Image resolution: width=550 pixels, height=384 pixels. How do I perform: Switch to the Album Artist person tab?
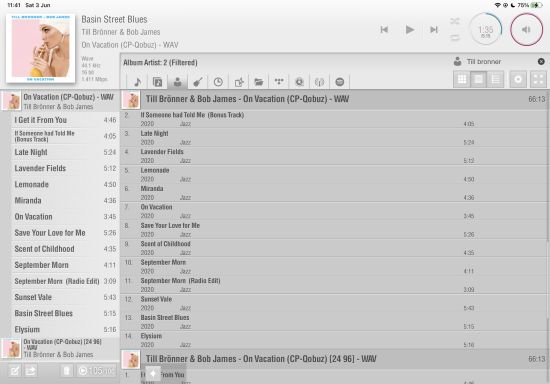177,82
